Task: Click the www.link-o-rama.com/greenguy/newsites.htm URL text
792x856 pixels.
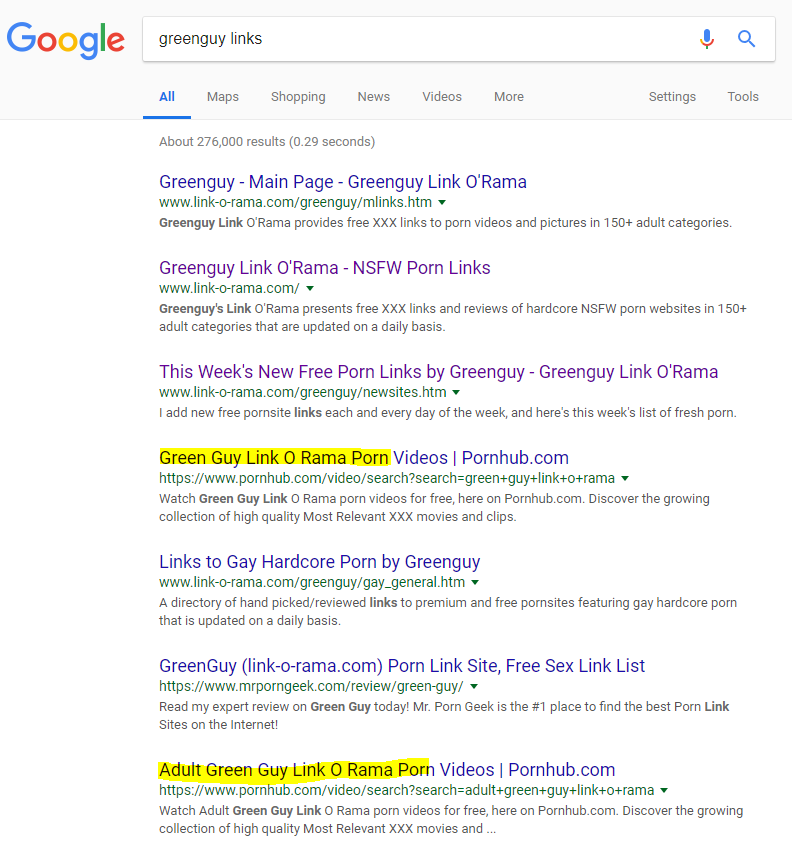Action: click(302, 393)
